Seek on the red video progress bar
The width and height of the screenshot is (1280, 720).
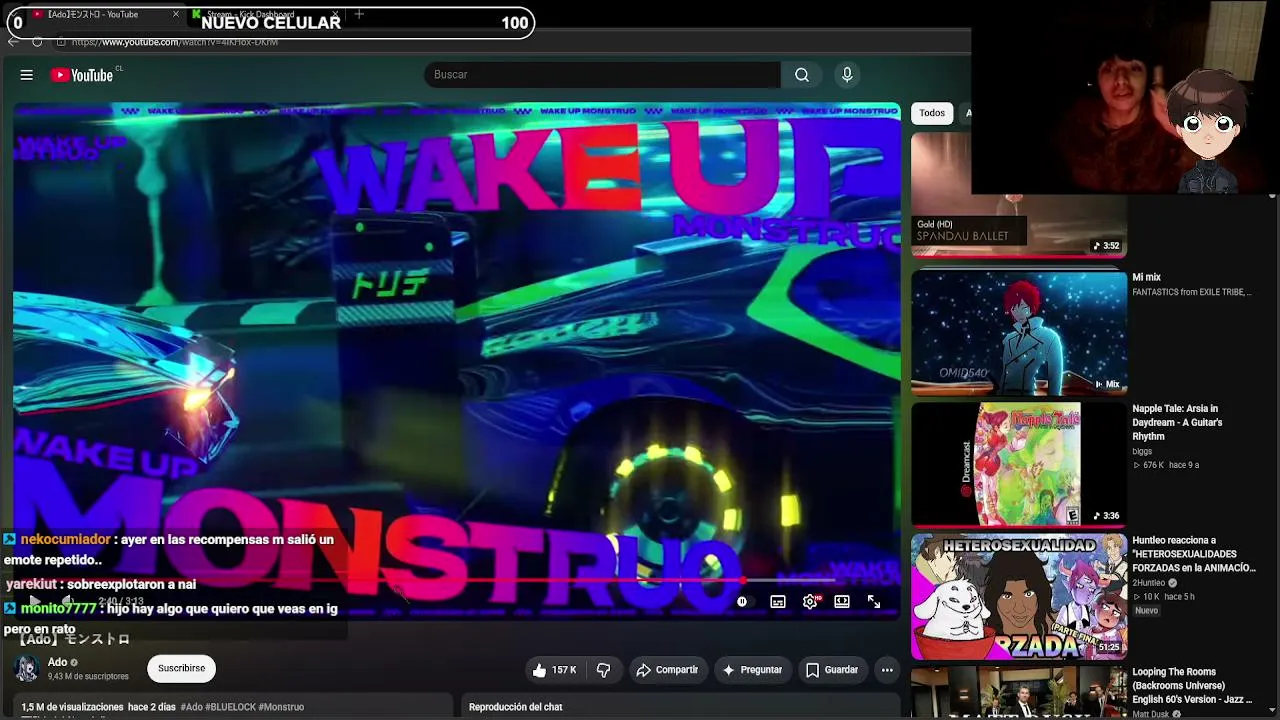457,580
